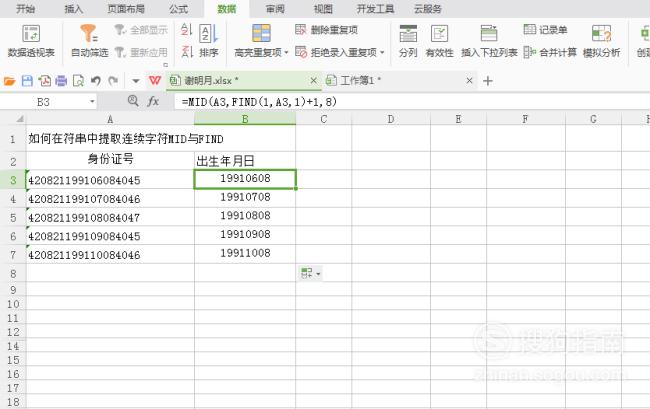Select column A header

point(110,119)
